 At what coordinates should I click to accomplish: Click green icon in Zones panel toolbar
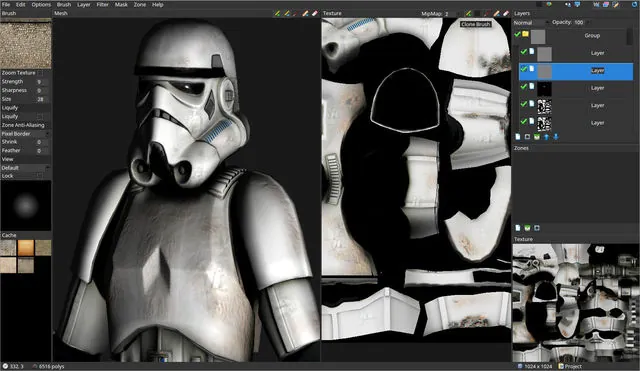point(527,228)
